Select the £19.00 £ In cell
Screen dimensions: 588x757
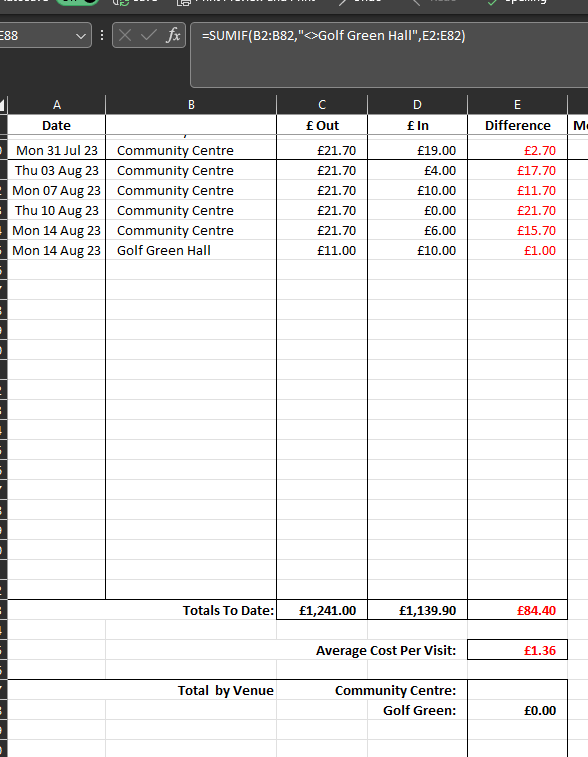(x=418, y=151)
